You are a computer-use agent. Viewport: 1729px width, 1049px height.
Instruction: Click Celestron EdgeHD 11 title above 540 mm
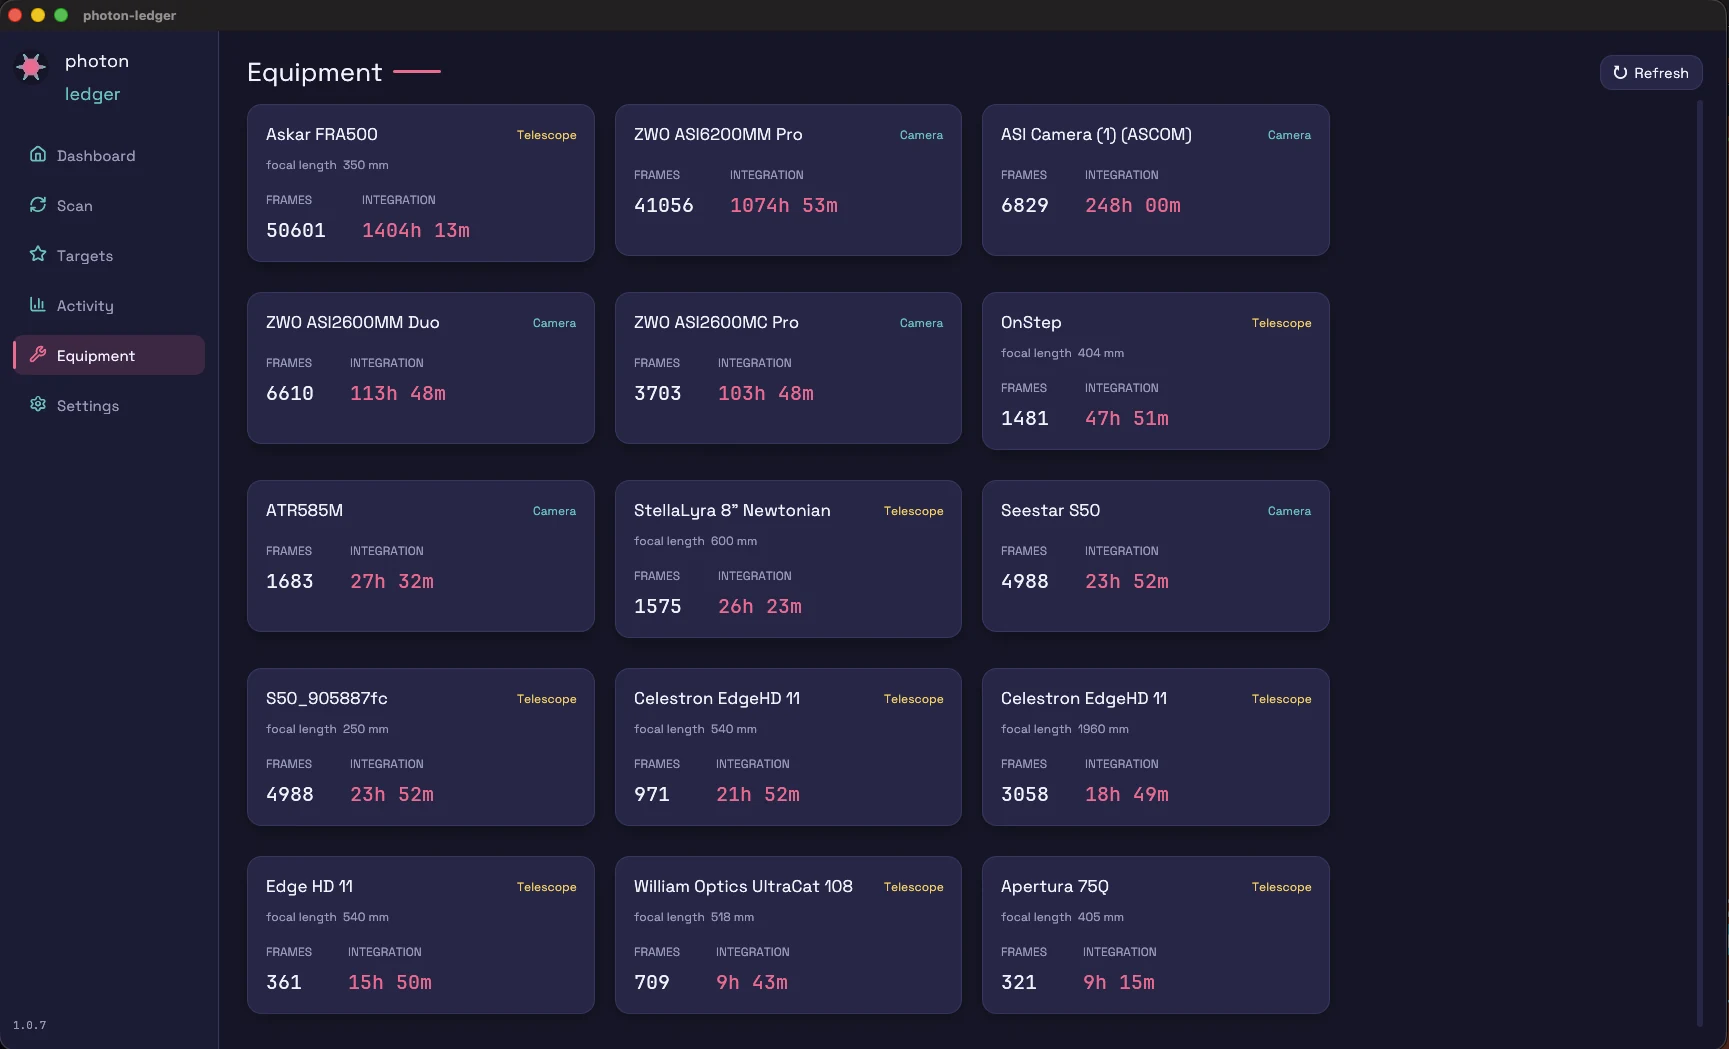tap(717, 698)
